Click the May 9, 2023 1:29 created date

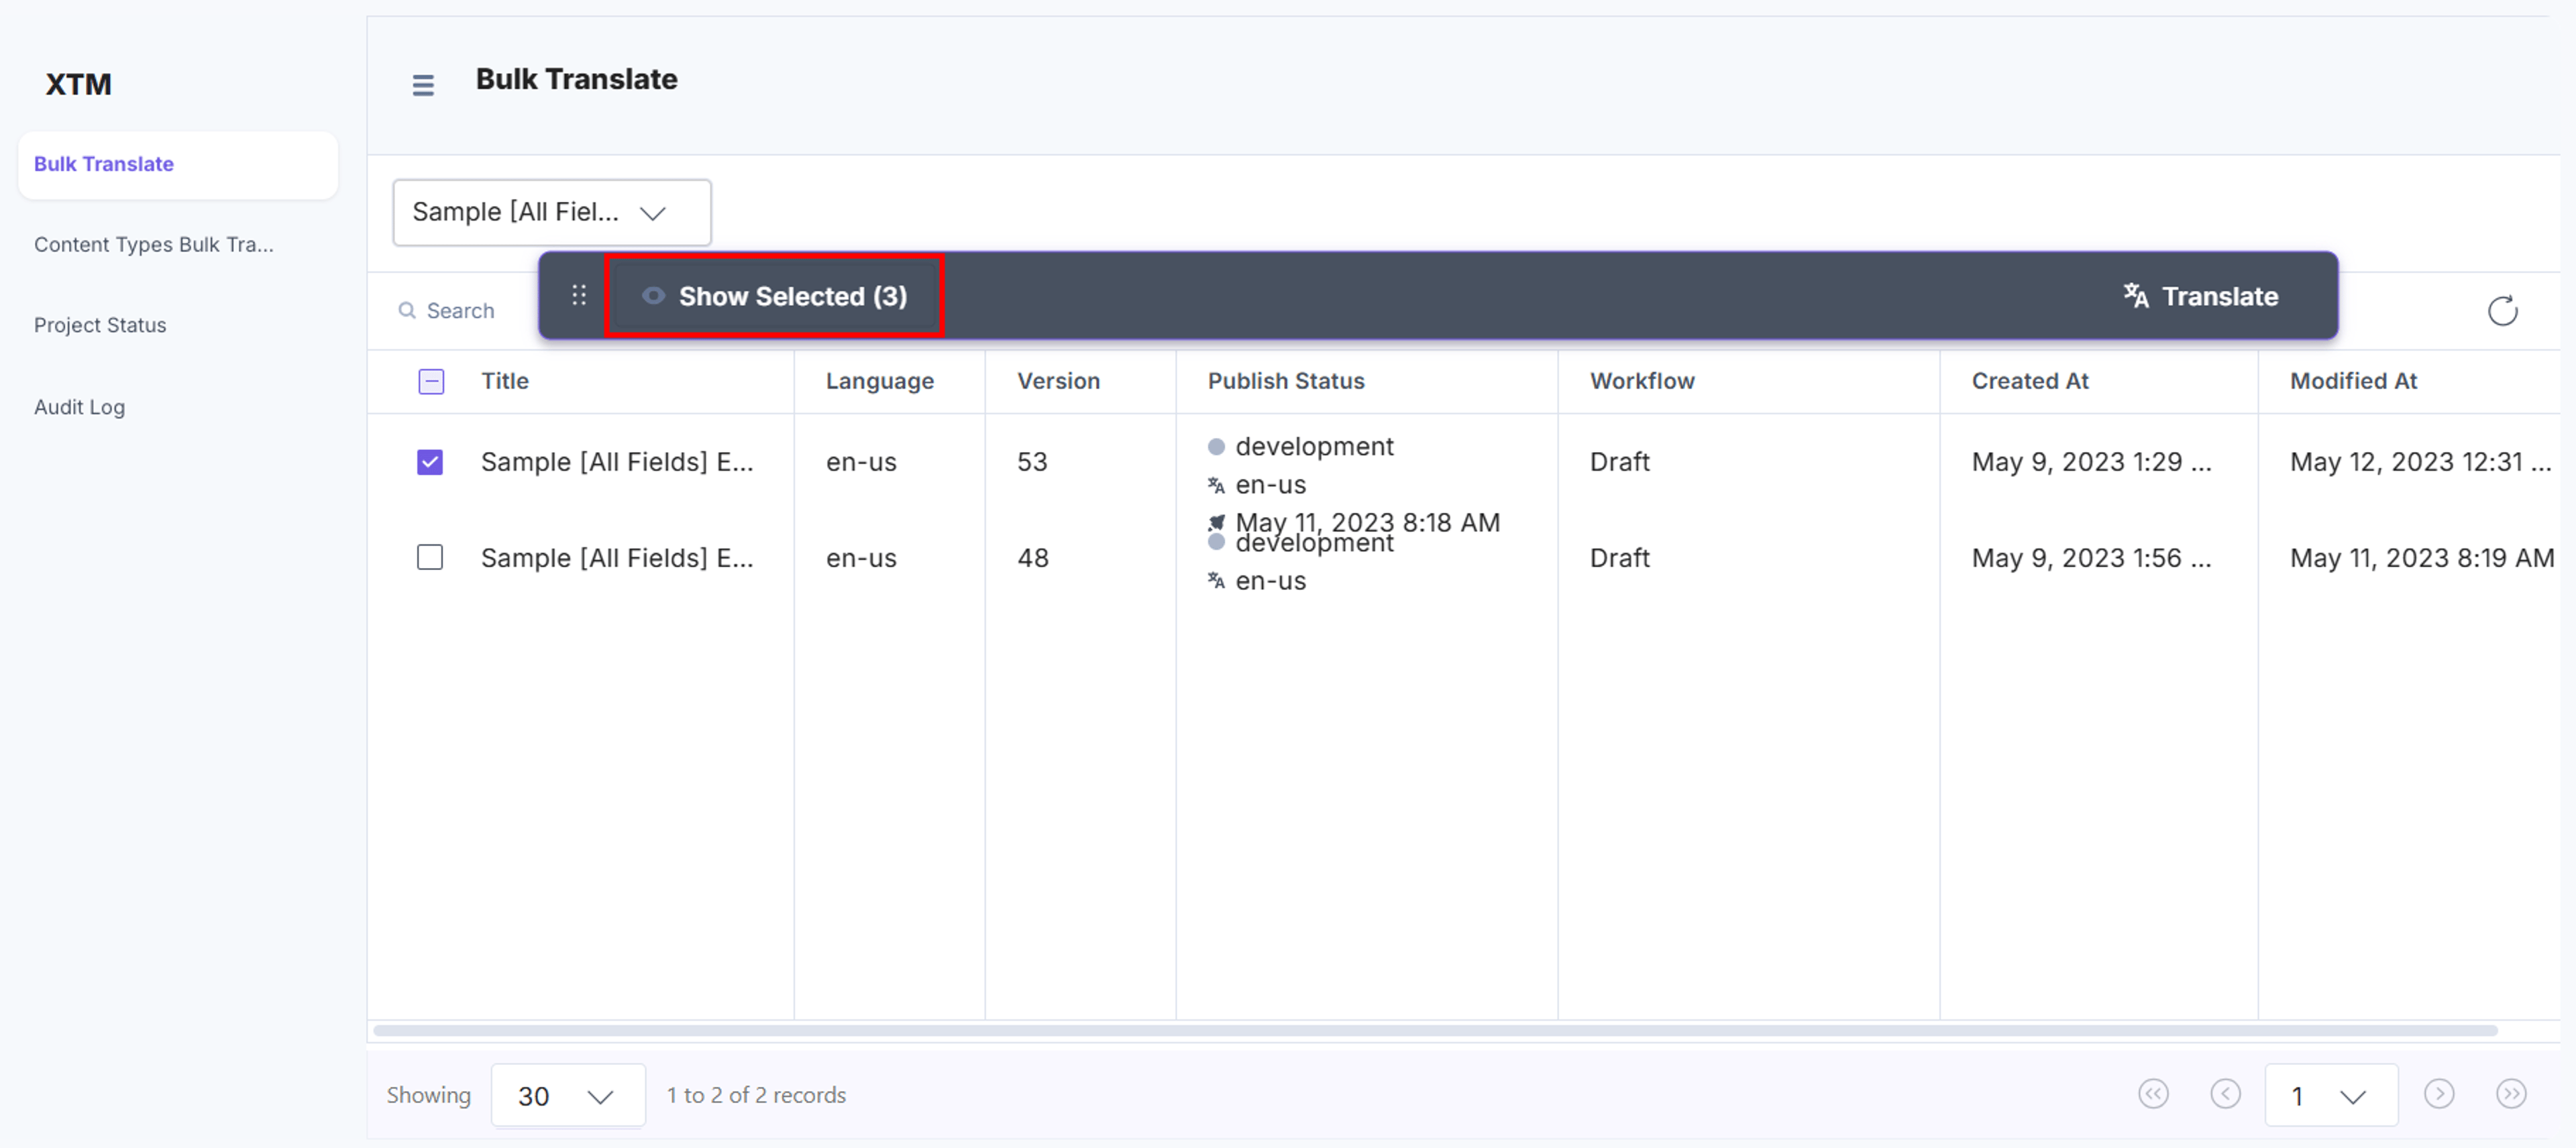2091,462
